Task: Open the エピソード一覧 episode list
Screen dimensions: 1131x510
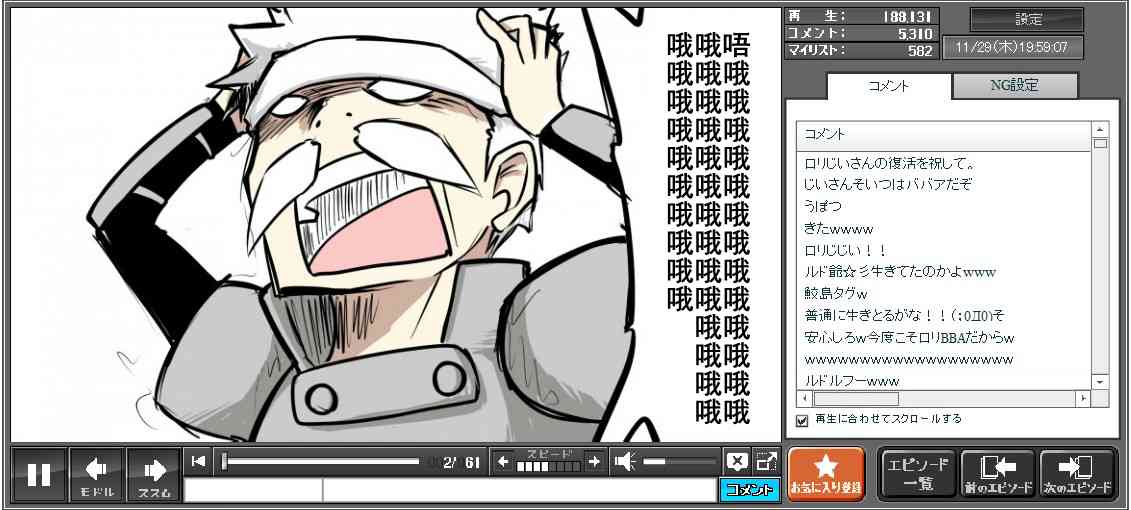Action: coord(918,474)
